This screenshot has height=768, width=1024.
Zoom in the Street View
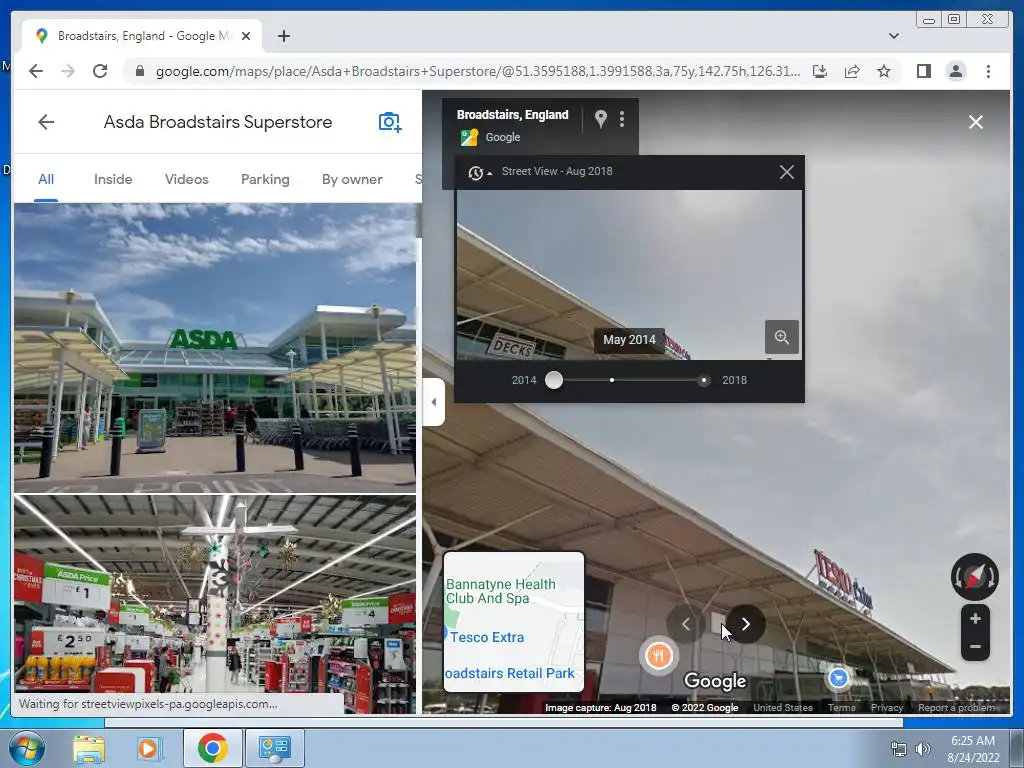pyautogui.click(x=975, y=618)
